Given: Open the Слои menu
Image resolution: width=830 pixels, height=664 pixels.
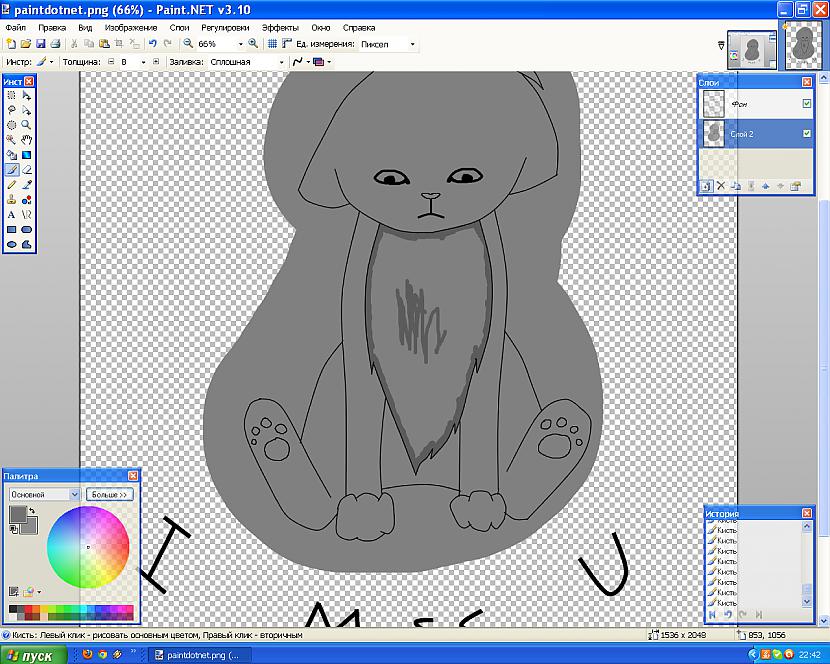Looking at the screenshot, I should coord(179,28).
